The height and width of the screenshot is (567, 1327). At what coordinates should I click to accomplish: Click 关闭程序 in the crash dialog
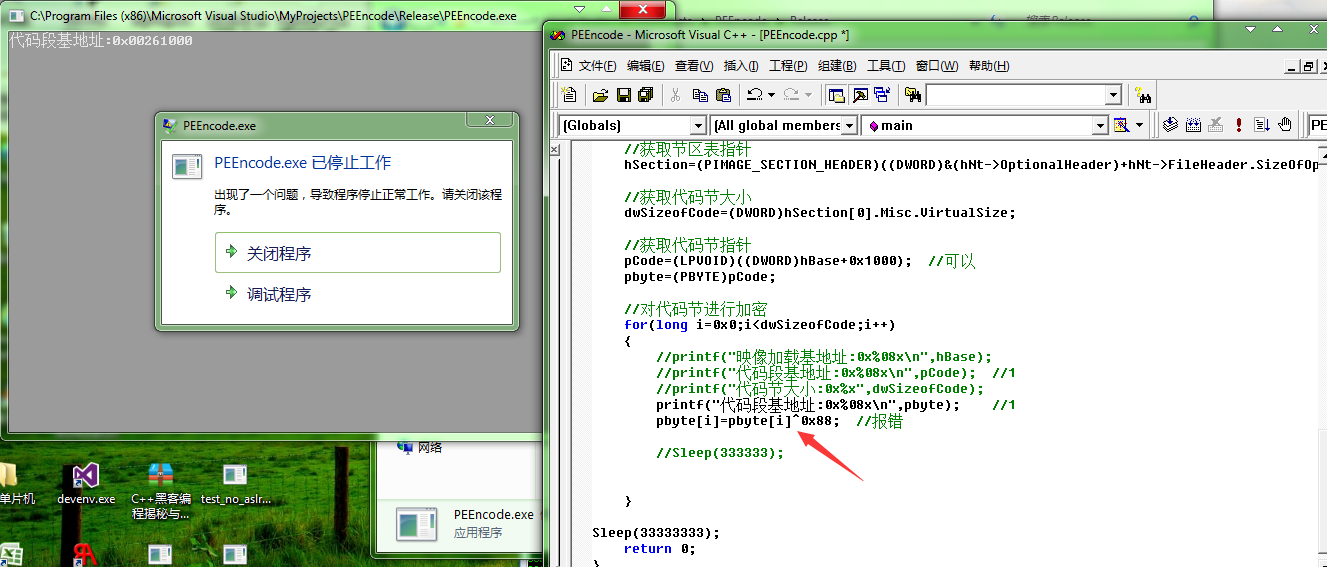(x=358, y=253)
